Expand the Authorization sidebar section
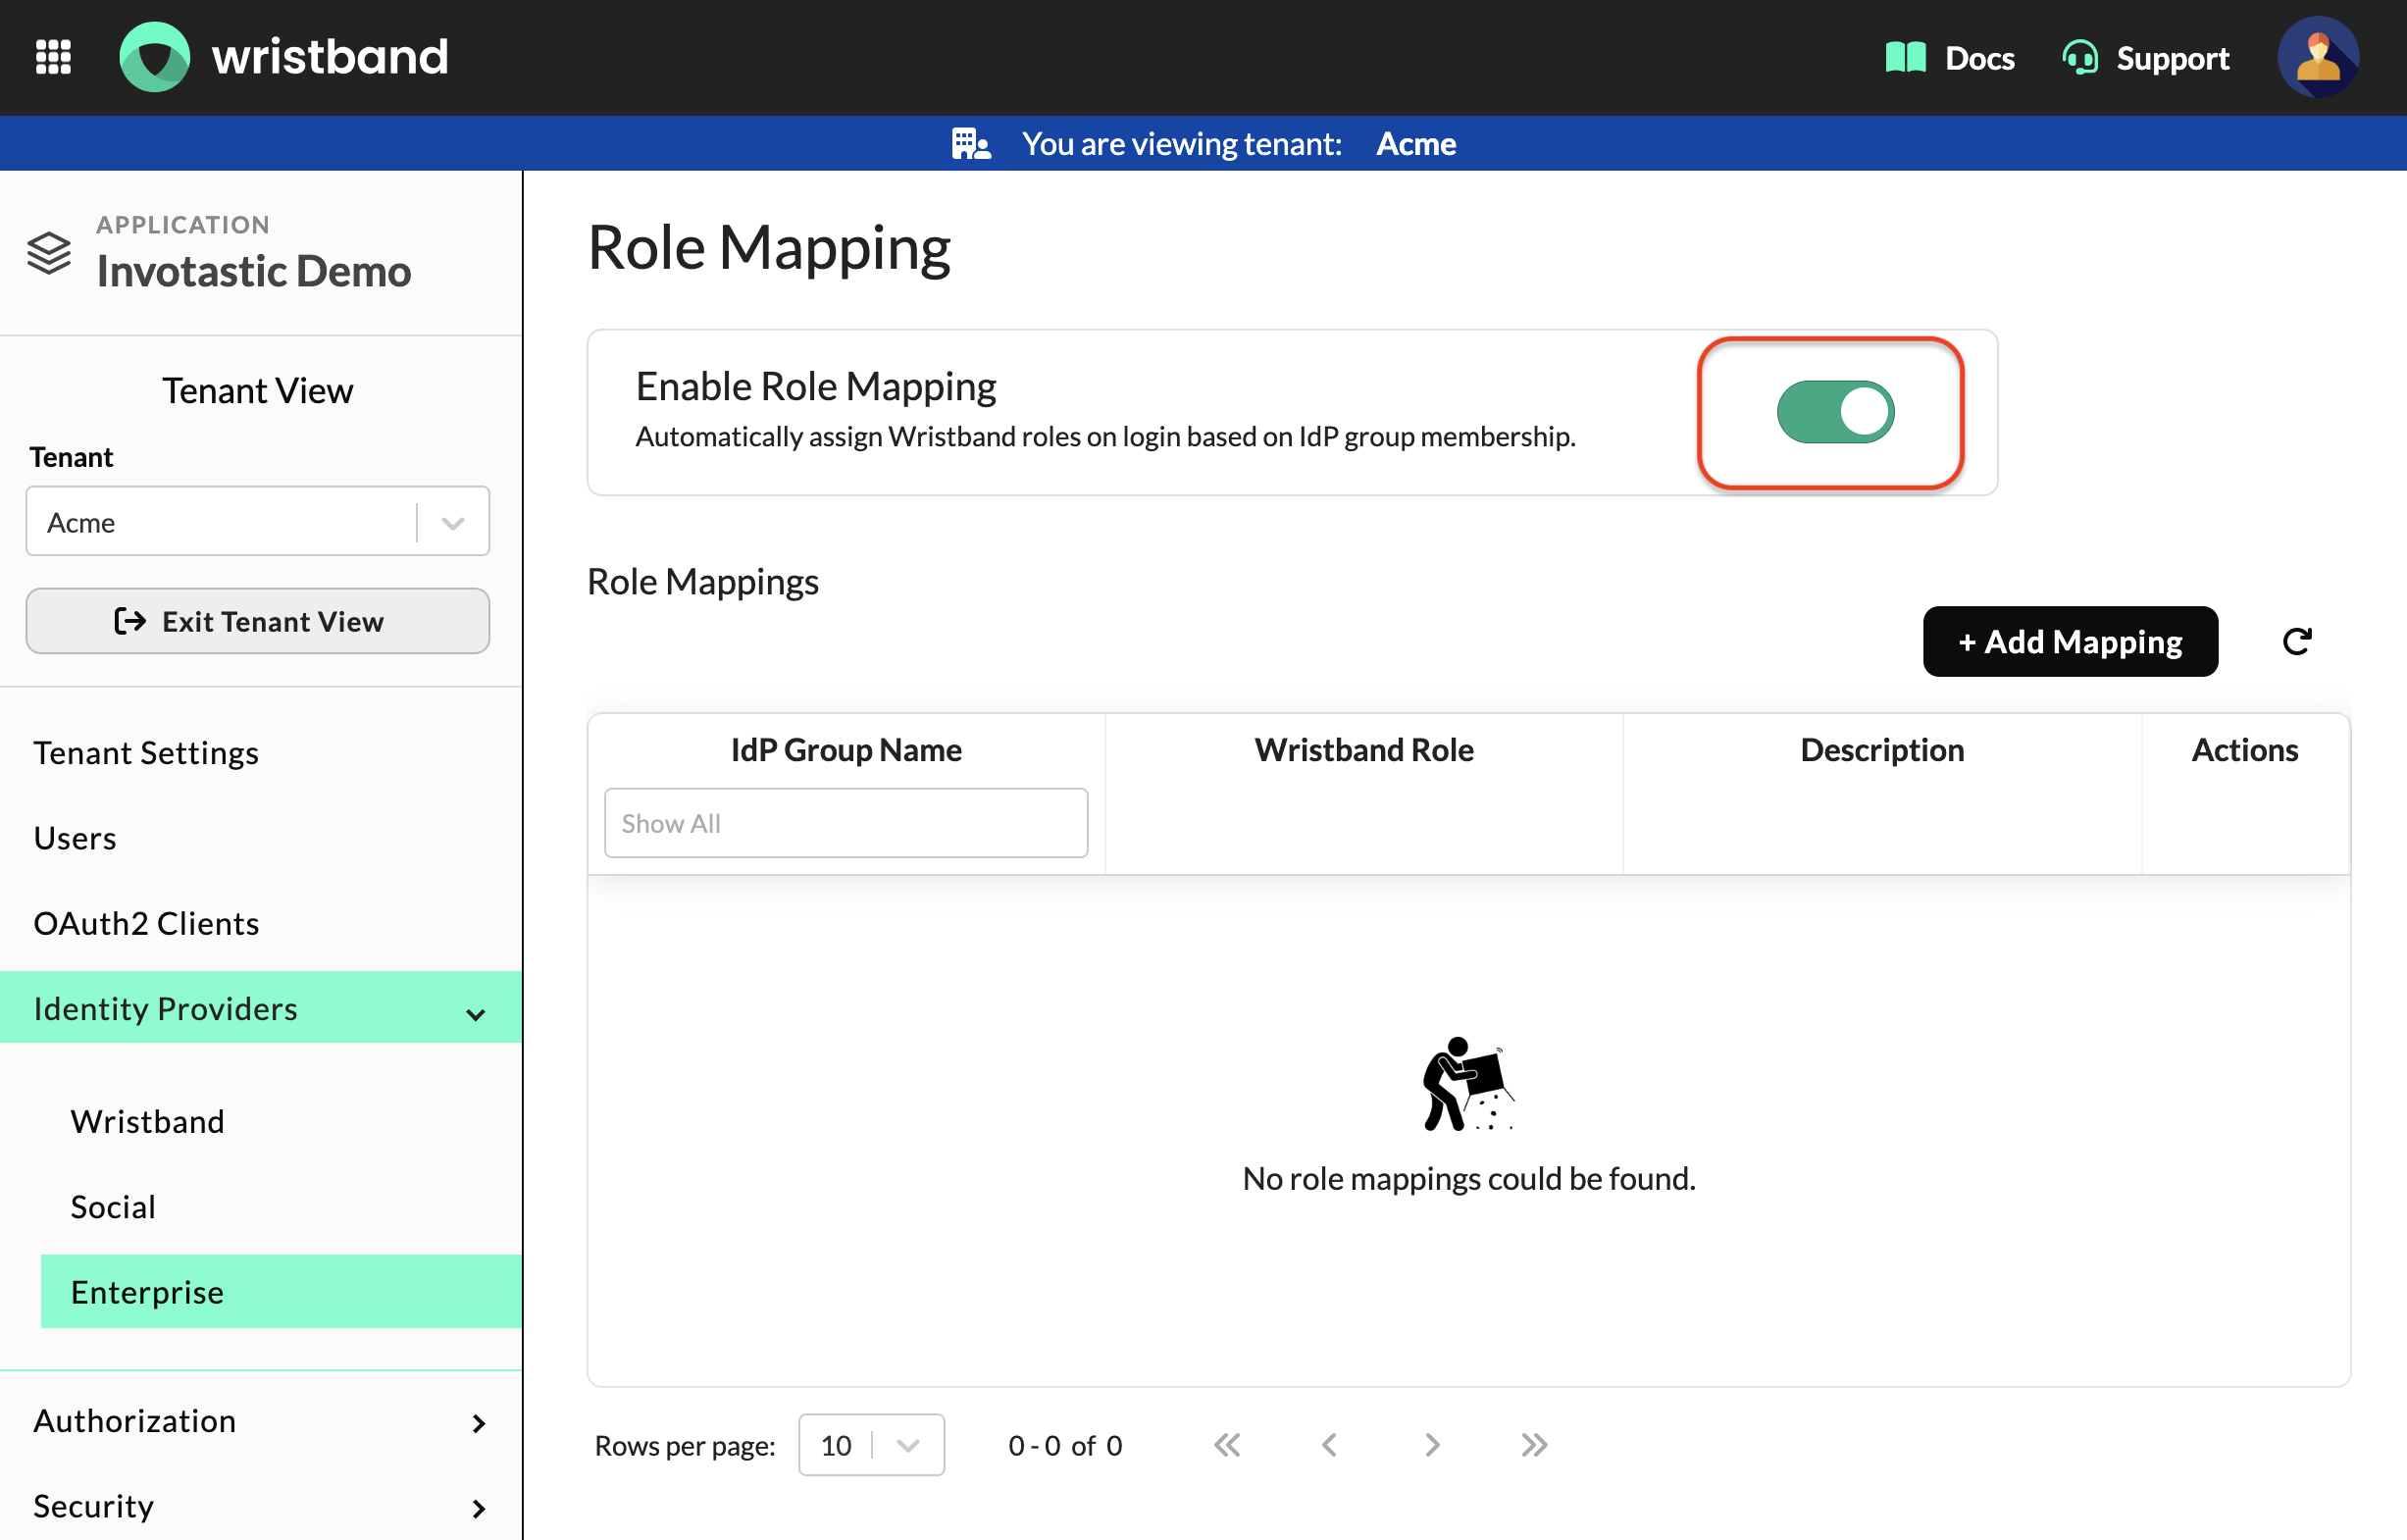The height and width of the screenshot is (1540, 2407). tap(260, 1421)
